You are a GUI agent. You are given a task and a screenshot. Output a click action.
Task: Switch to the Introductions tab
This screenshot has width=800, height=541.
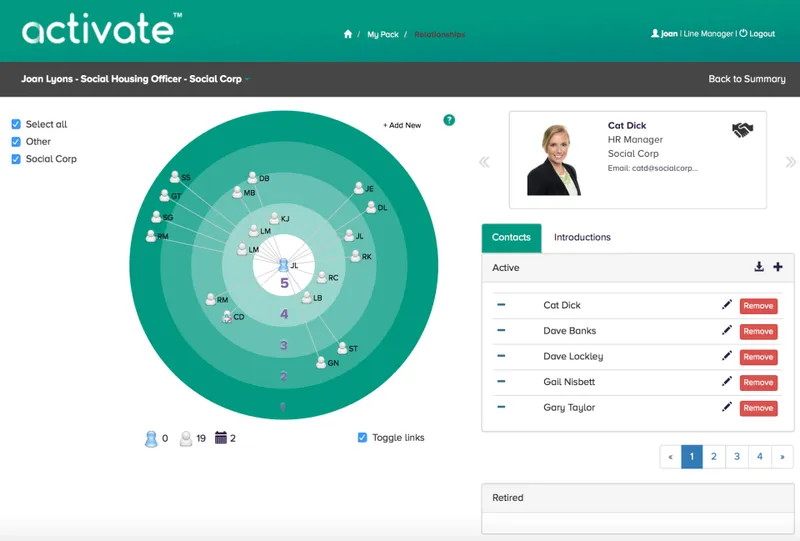tap(582, 237)
